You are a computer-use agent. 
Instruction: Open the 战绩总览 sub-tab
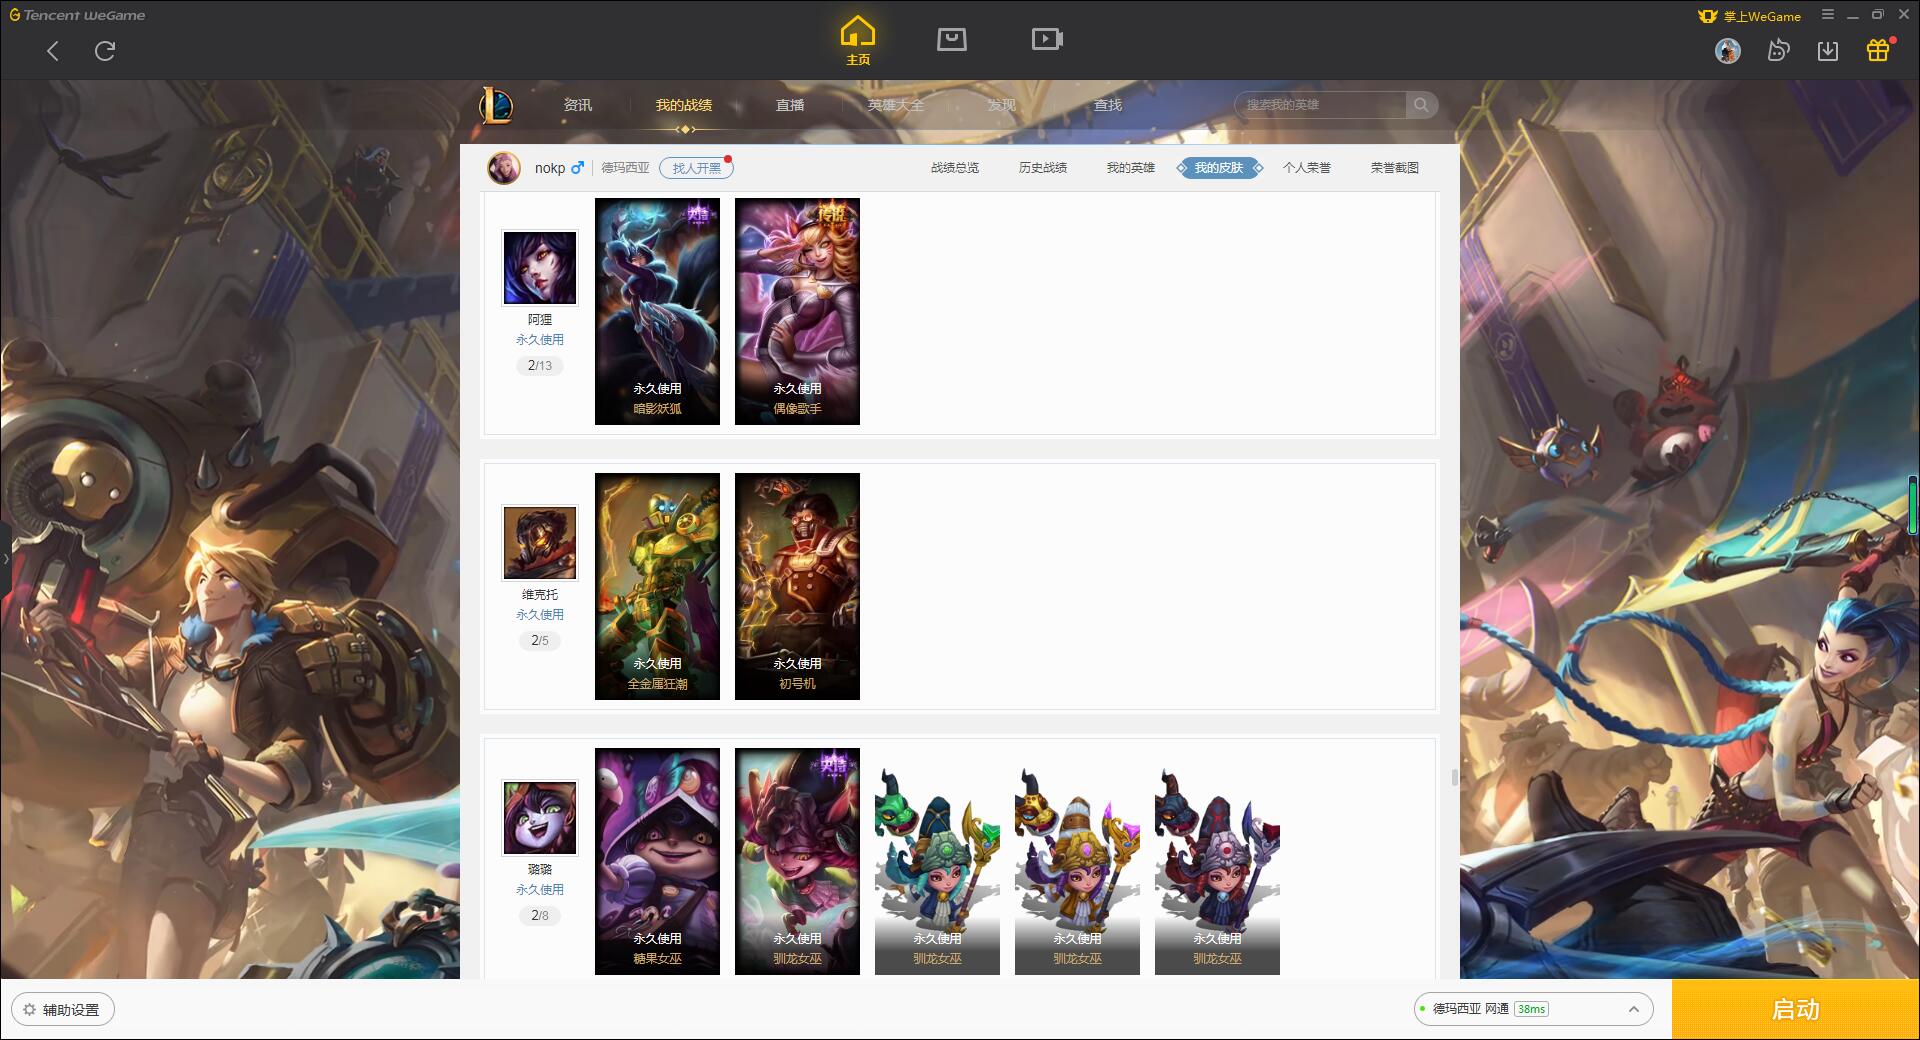[955, 168]
